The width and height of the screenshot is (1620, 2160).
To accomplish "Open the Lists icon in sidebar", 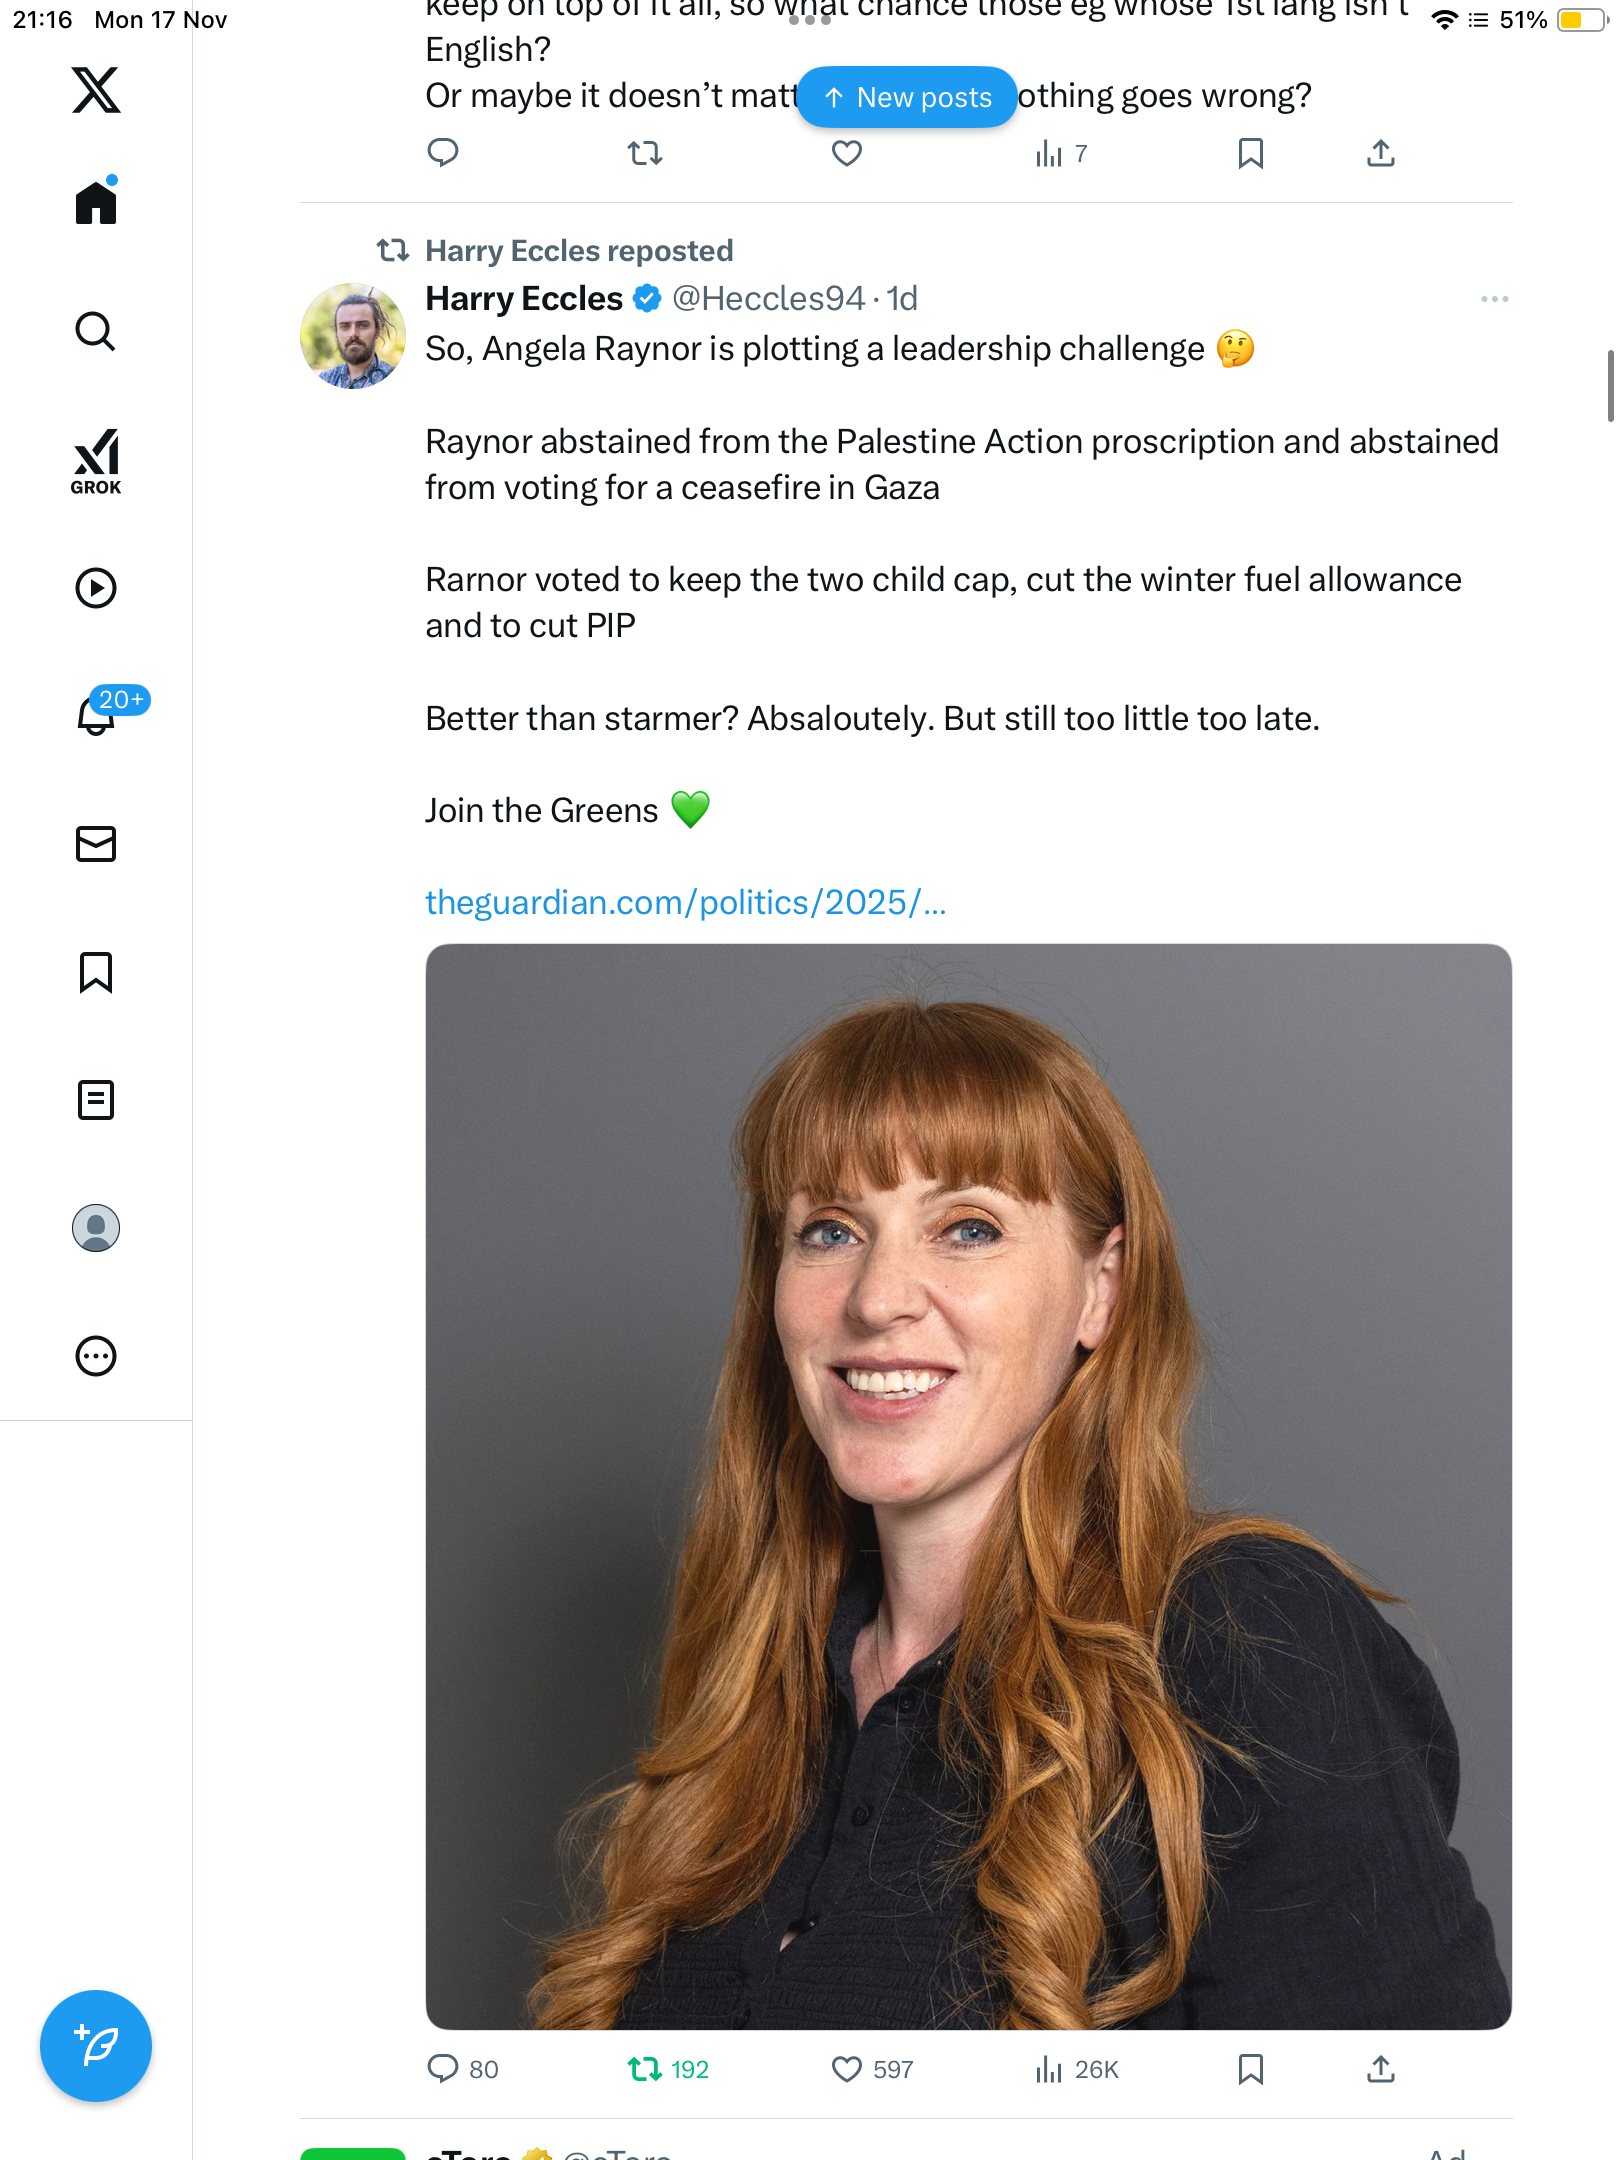I will tap(96, 1100).
